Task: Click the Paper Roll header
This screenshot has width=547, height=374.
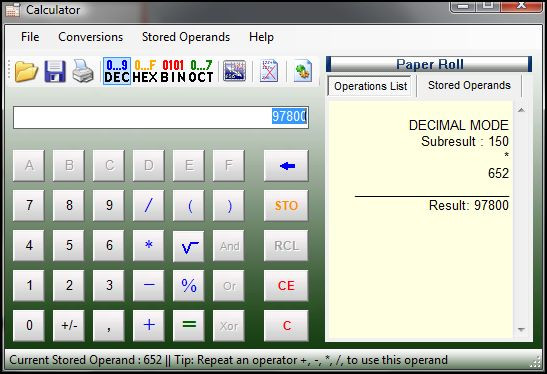Action: pos(429,64)
